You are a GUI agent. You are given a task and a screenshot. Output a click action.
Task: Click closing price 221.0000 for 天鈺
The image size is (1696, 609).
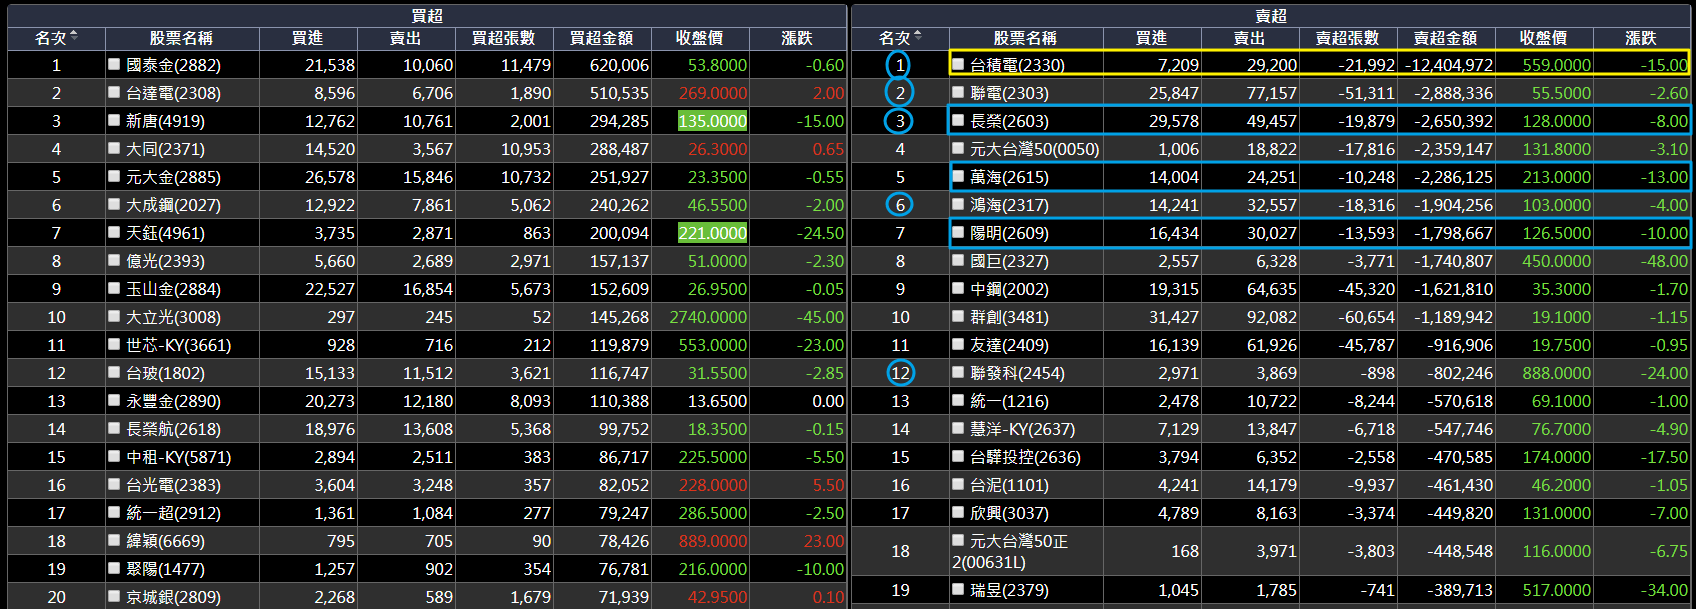tap(712, 233)
